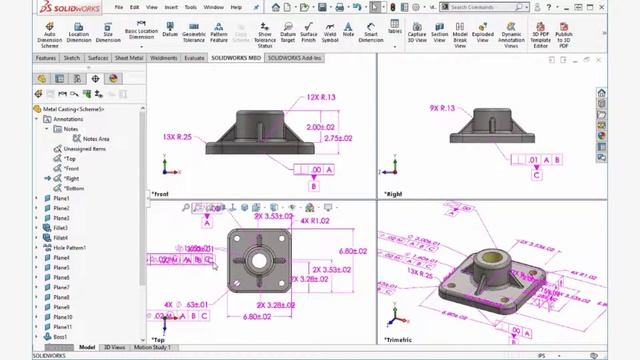
Task: Add a Datum annotation
Action: tap(170, 30)
